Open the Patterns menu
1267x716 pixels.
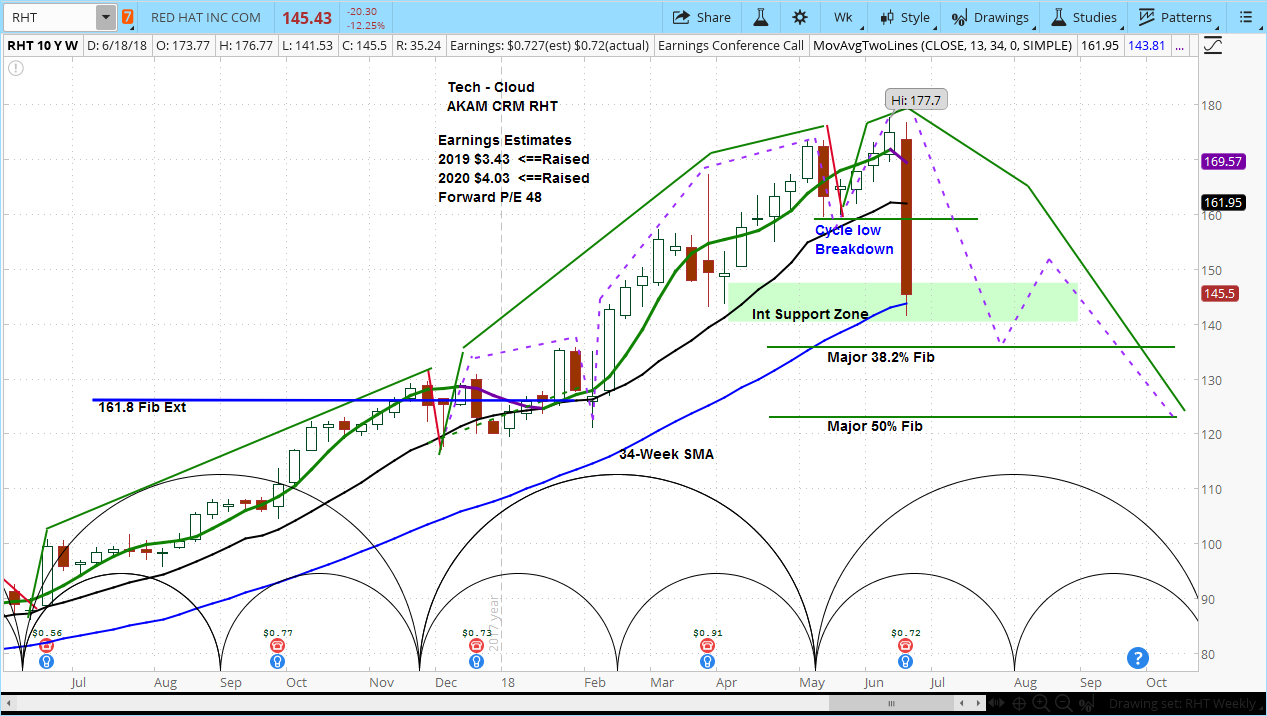(x=1174, y=17)
